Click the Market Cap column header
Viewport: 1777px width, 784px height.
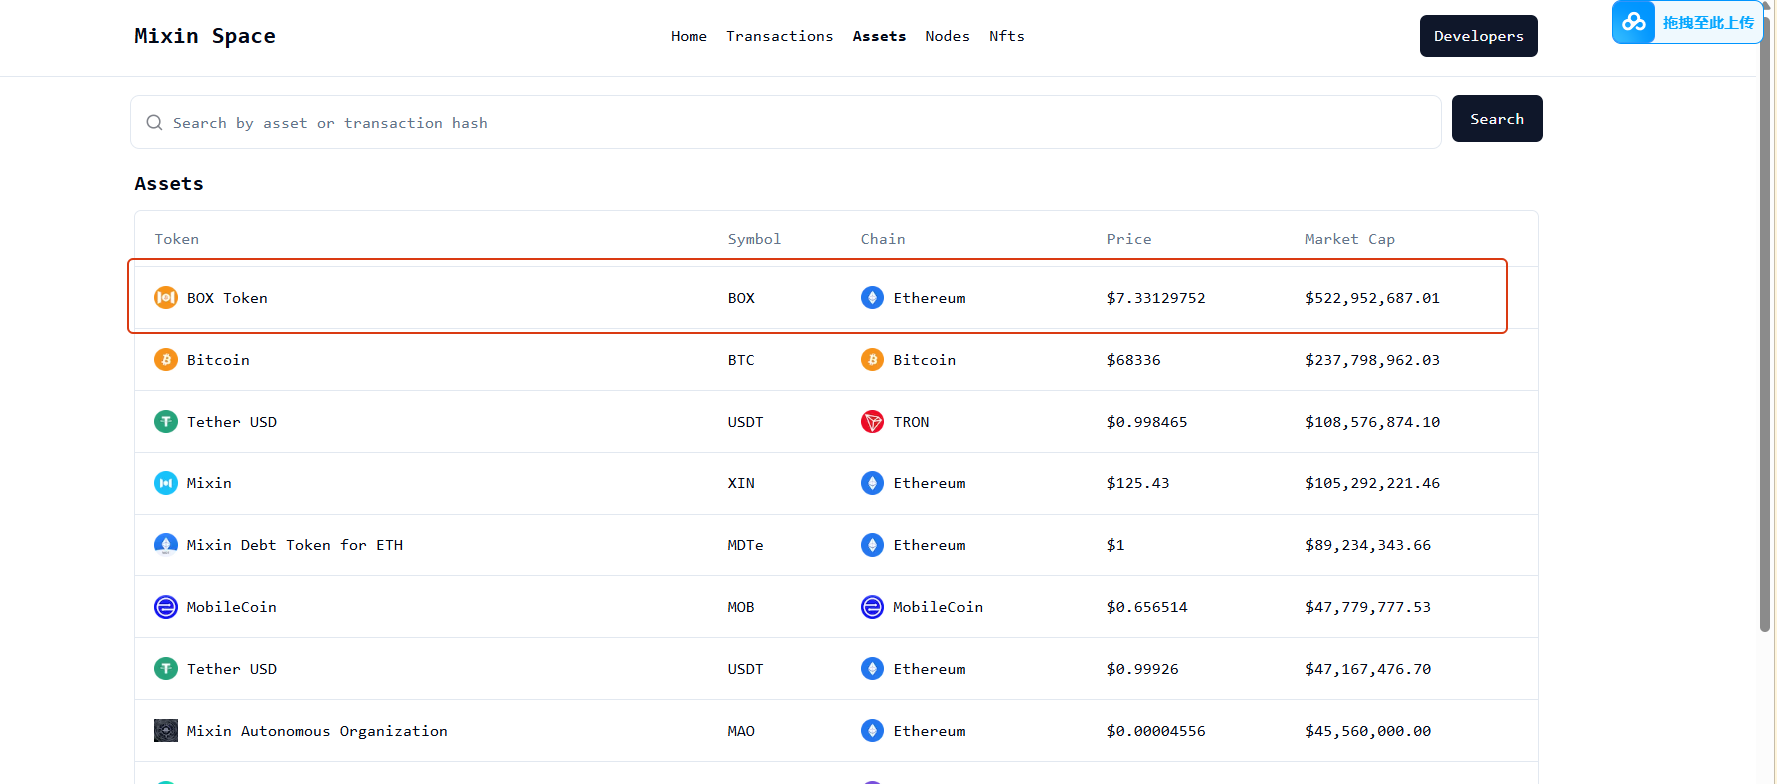point(1350,239)
